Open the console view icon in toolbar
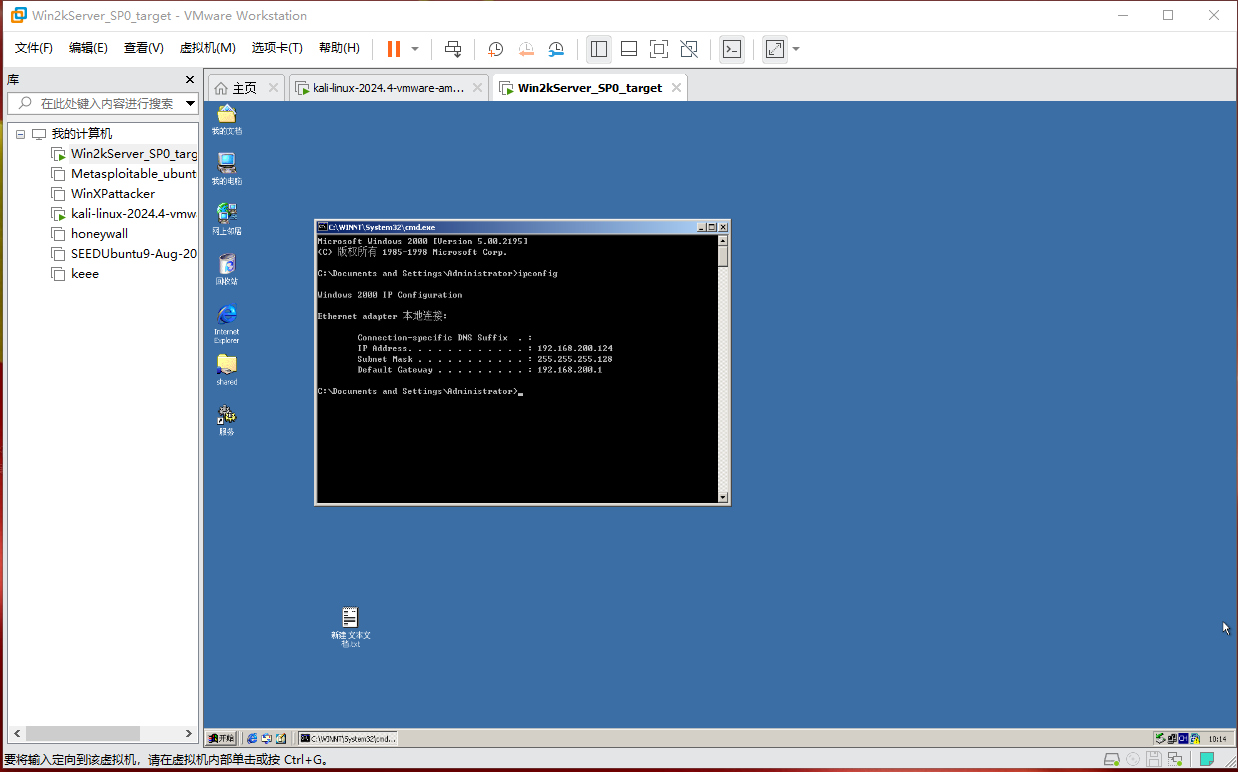Screen dimensions: 1238x772 coord(732,49)
